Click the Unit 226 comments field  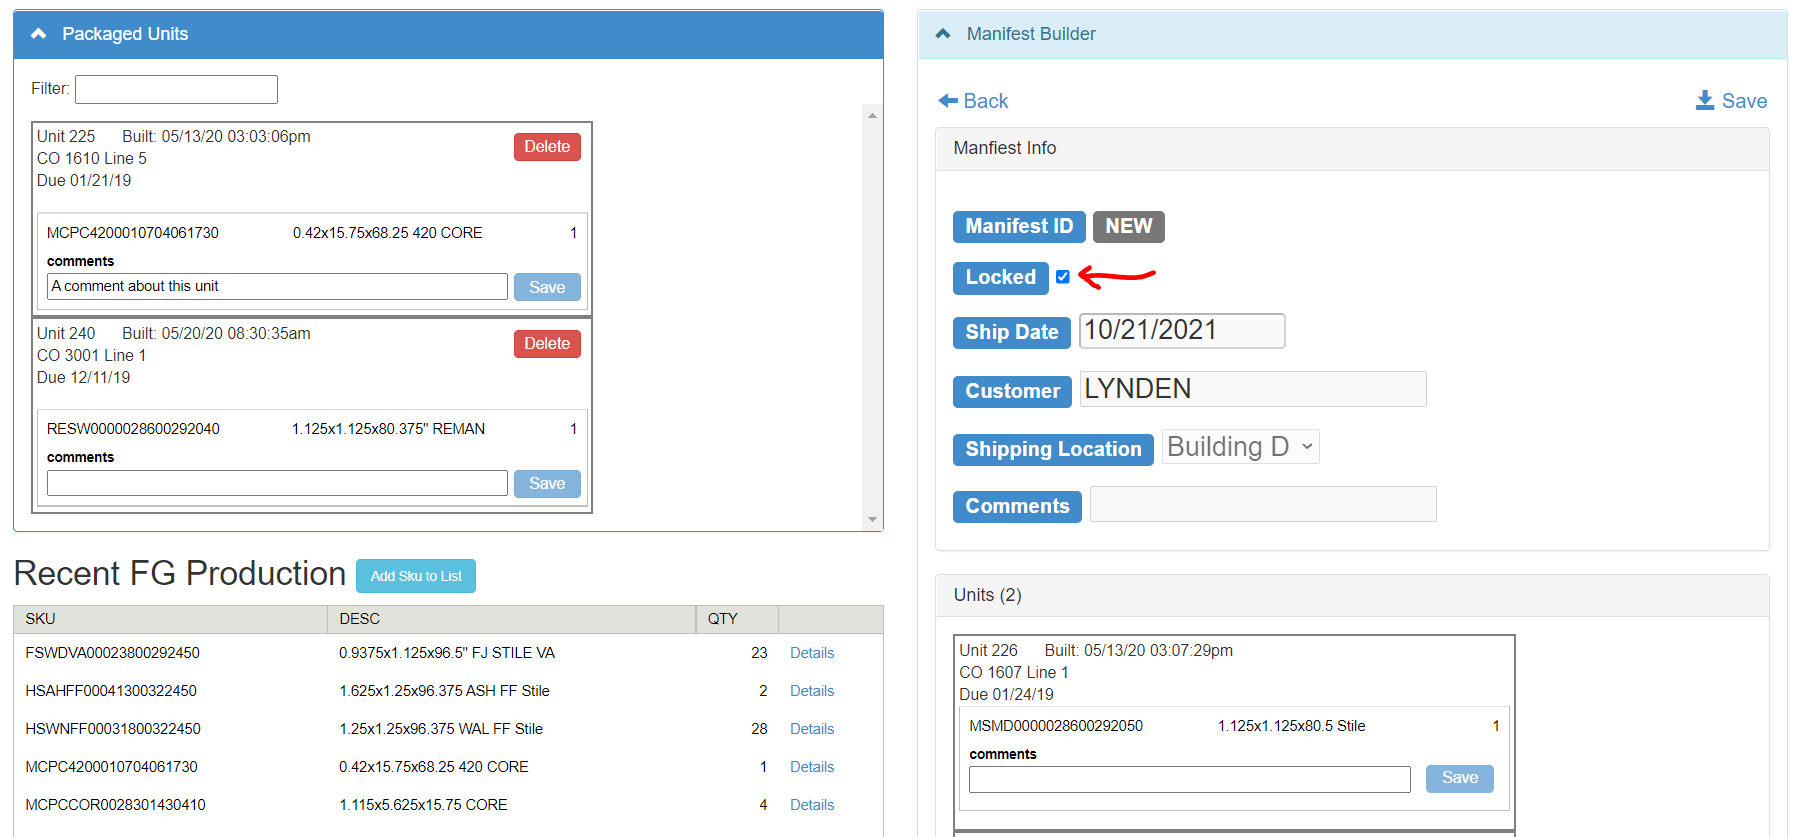1189,779
